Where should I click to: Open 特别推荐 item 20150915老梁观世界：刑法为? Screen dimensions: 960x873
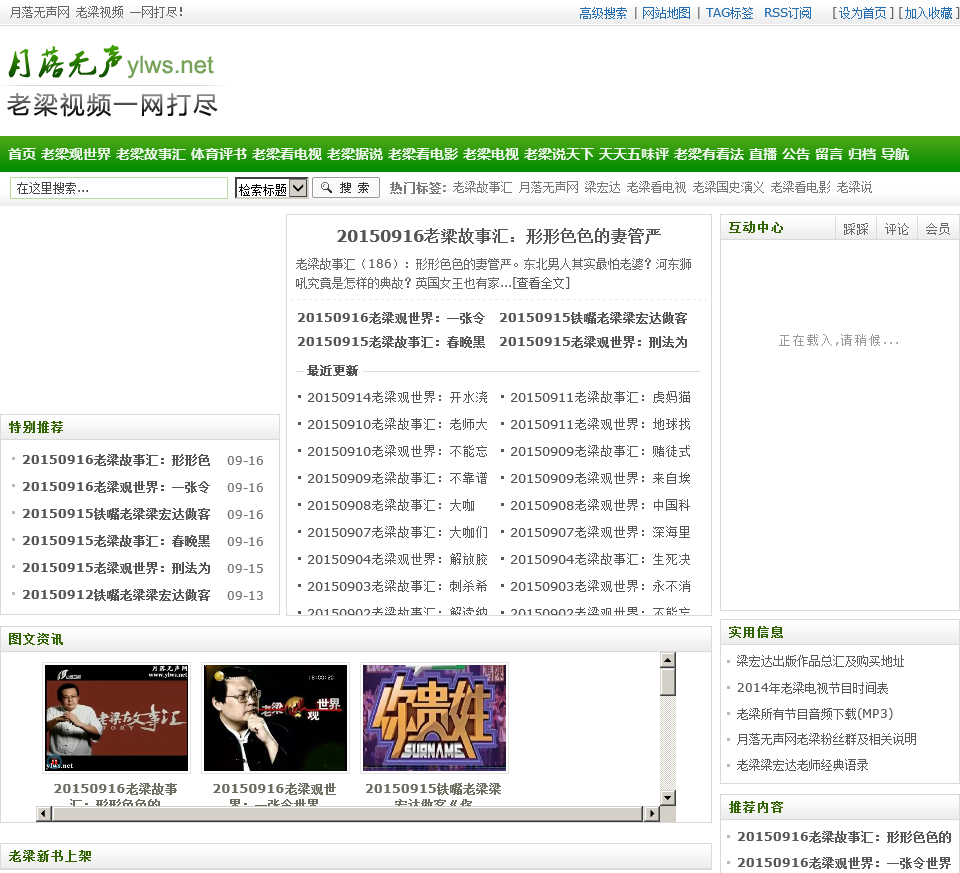pos(116,568)
